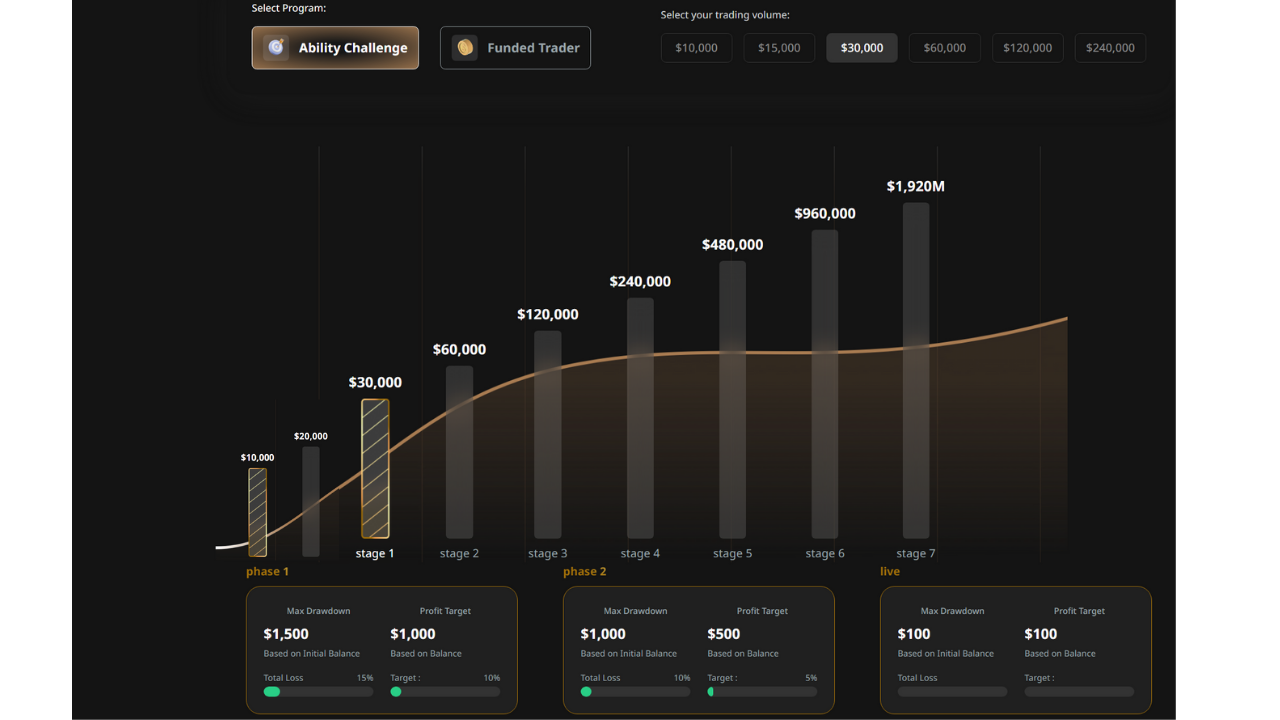Click the target icon in Ability Challenge
Viewport: 1280px width, 720px height.
pyautogui.click(x=276, y=48)
